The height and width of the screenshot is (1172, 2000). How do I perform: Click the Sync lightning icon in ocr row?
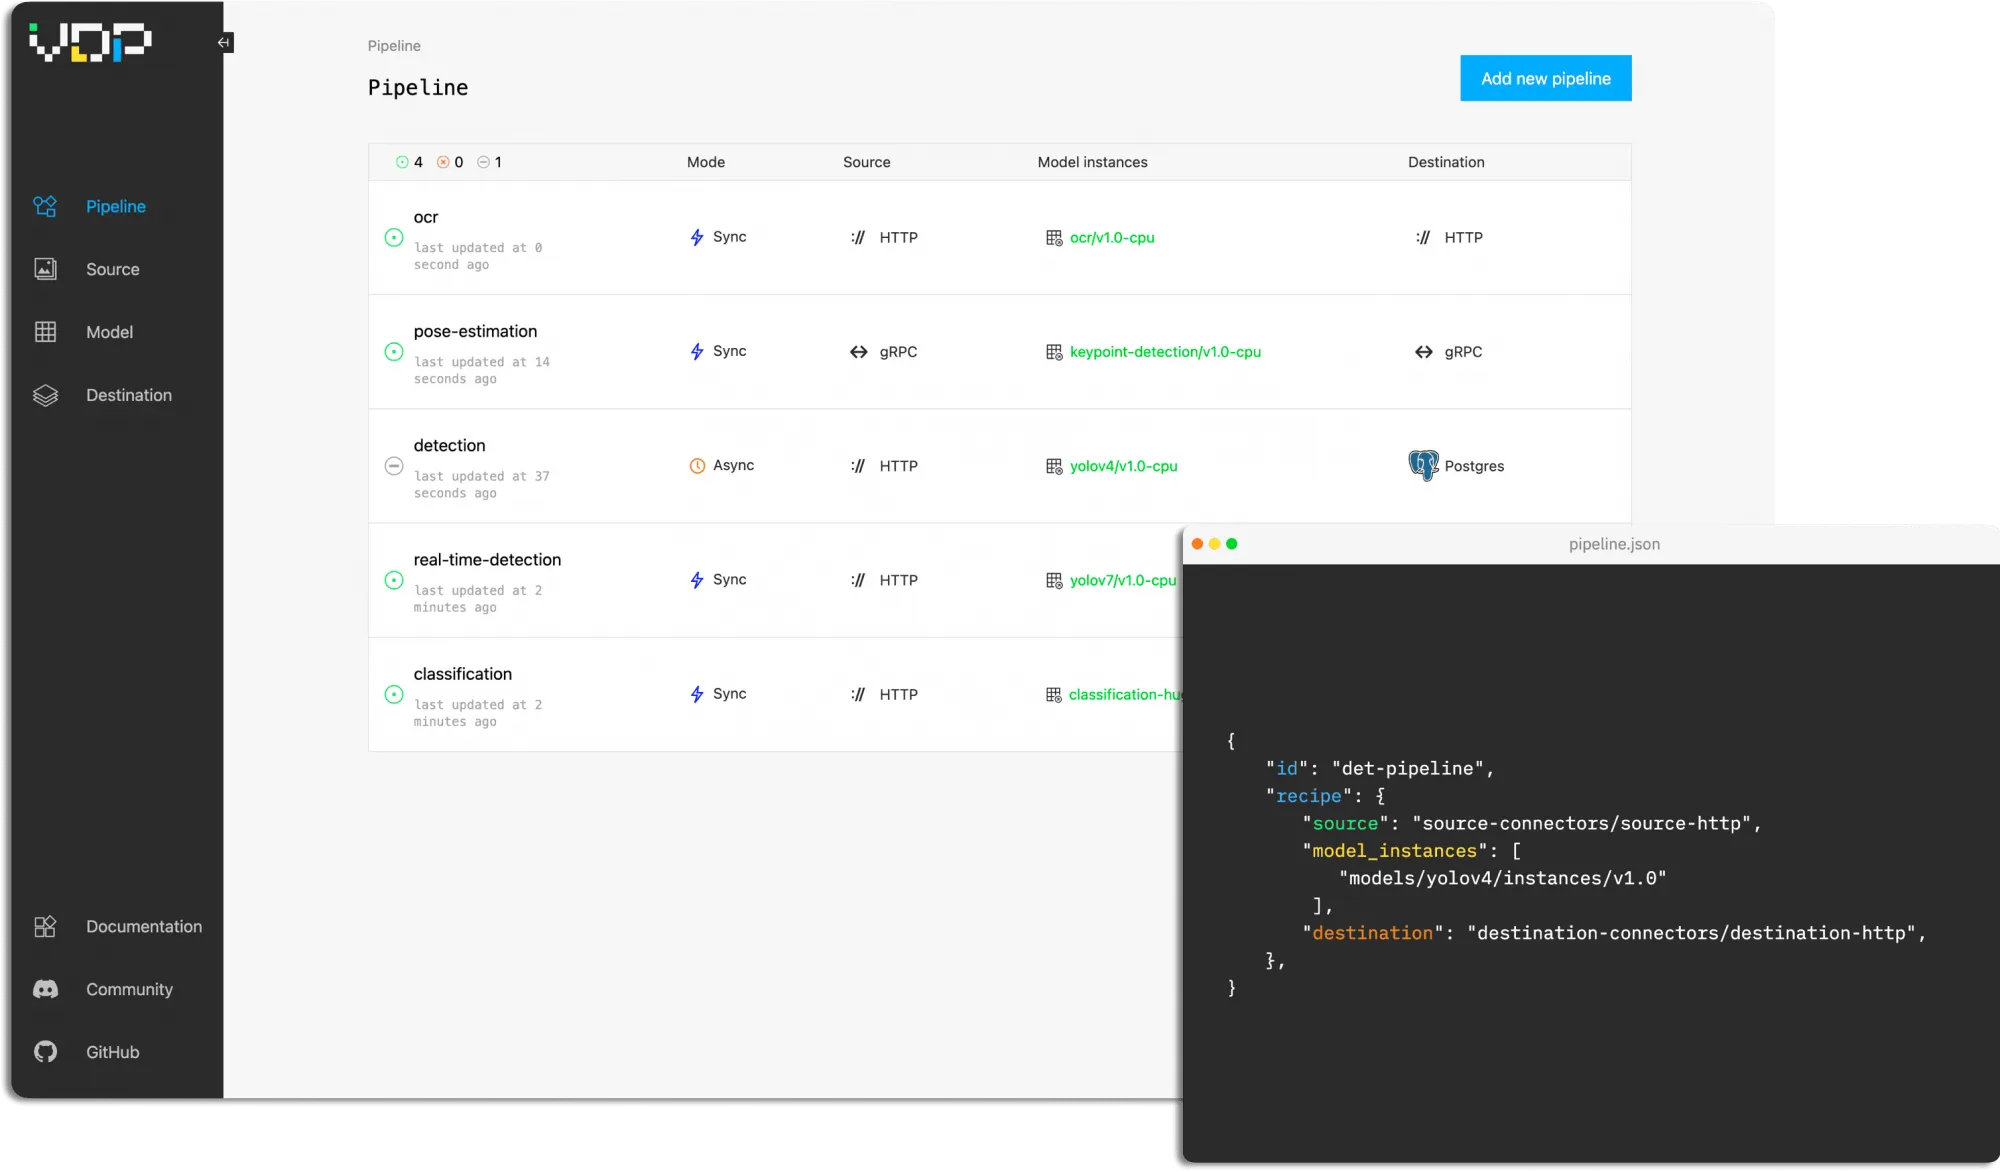697,237
